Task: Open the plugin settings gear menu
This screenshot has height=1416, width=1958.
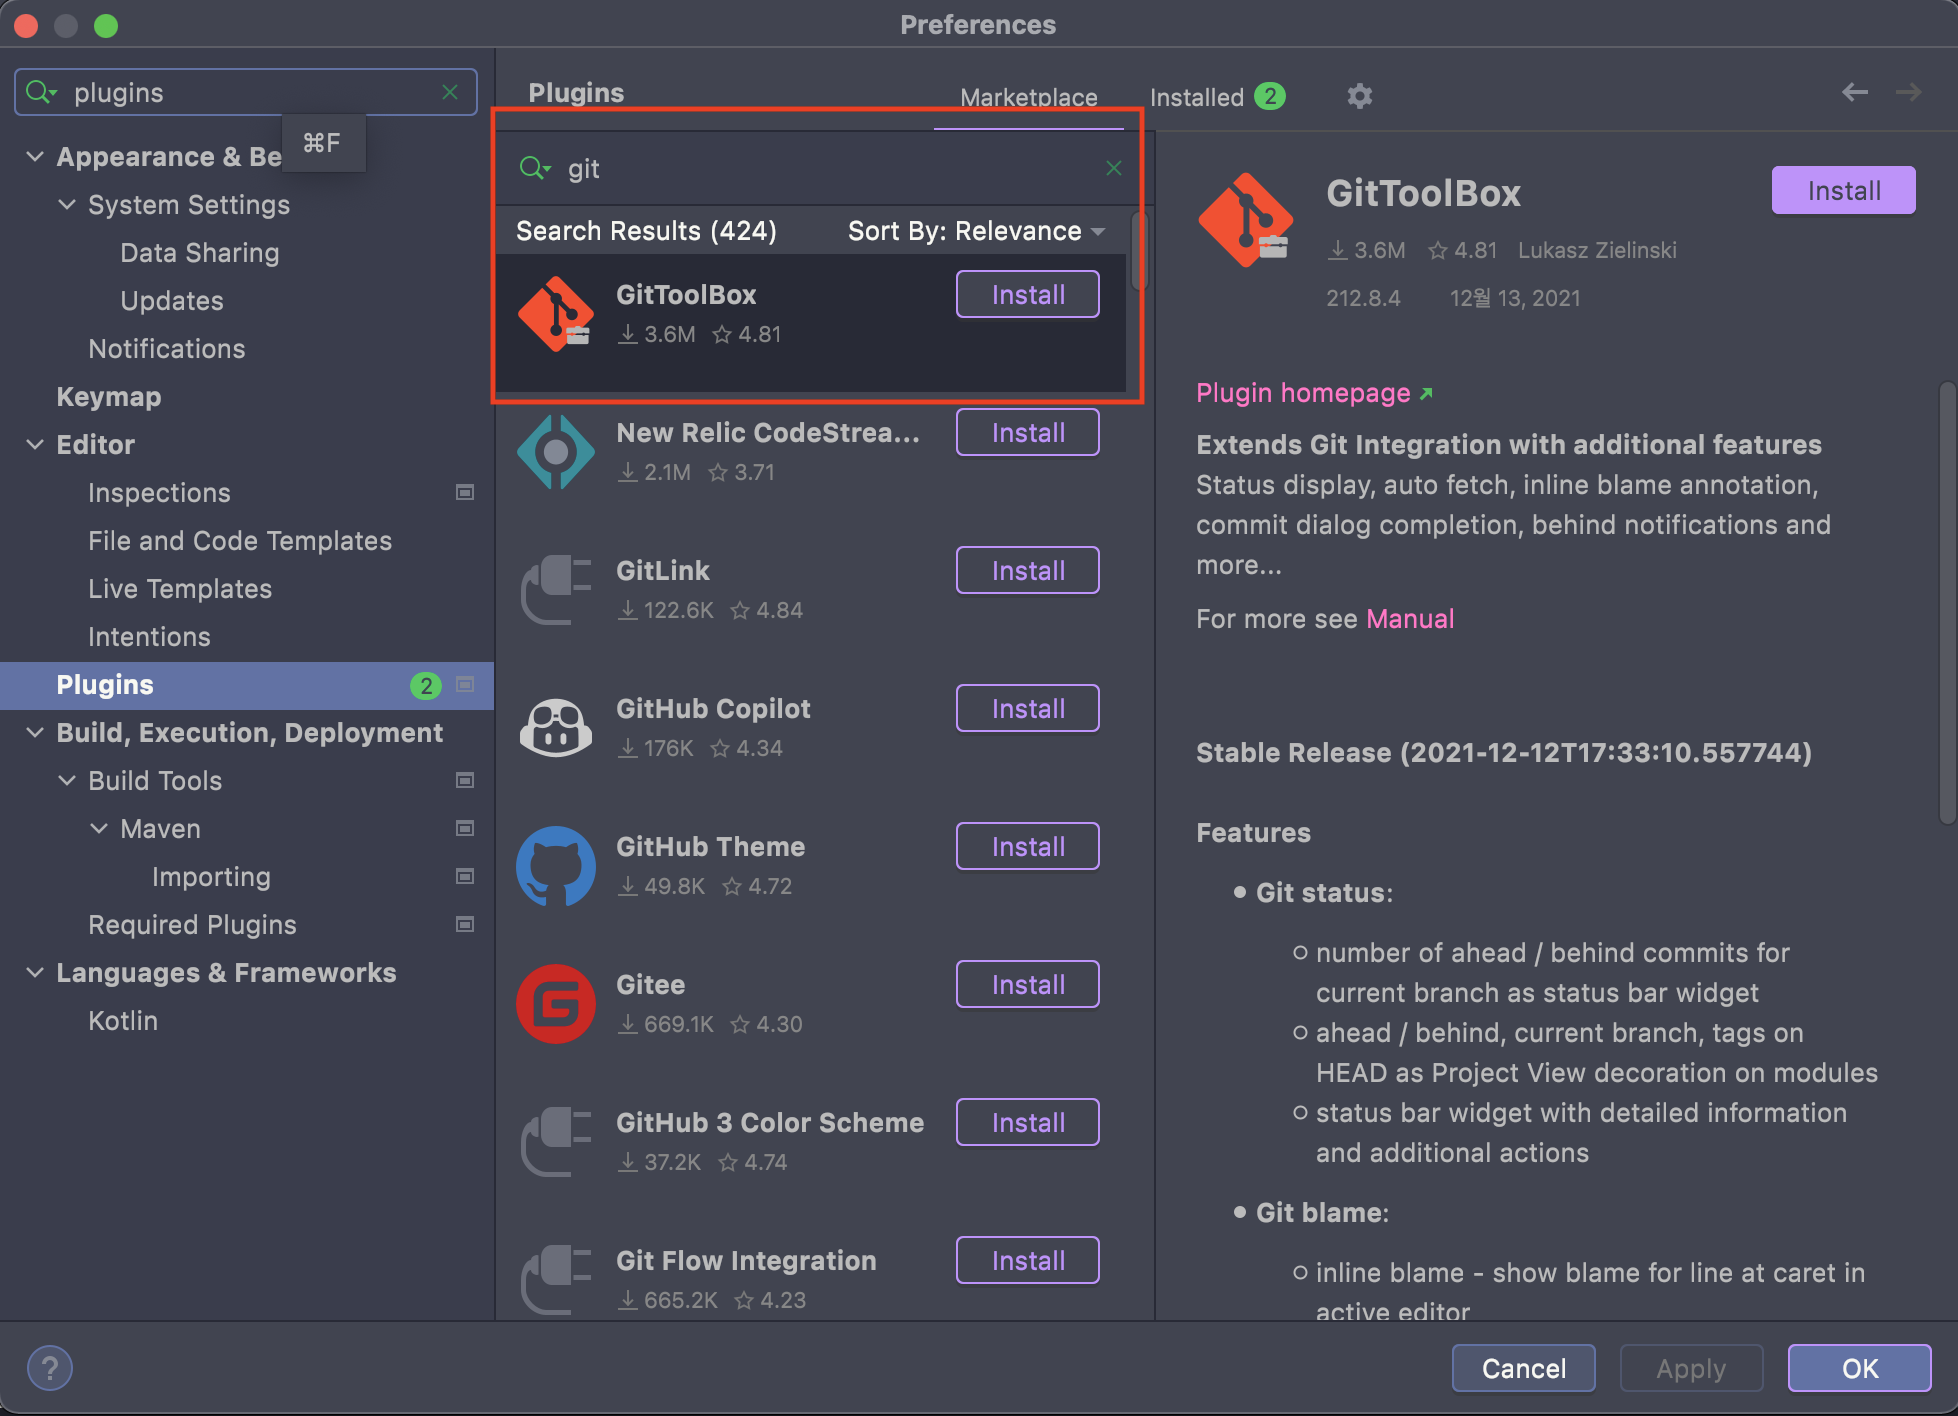Action: pos(1360,96)
